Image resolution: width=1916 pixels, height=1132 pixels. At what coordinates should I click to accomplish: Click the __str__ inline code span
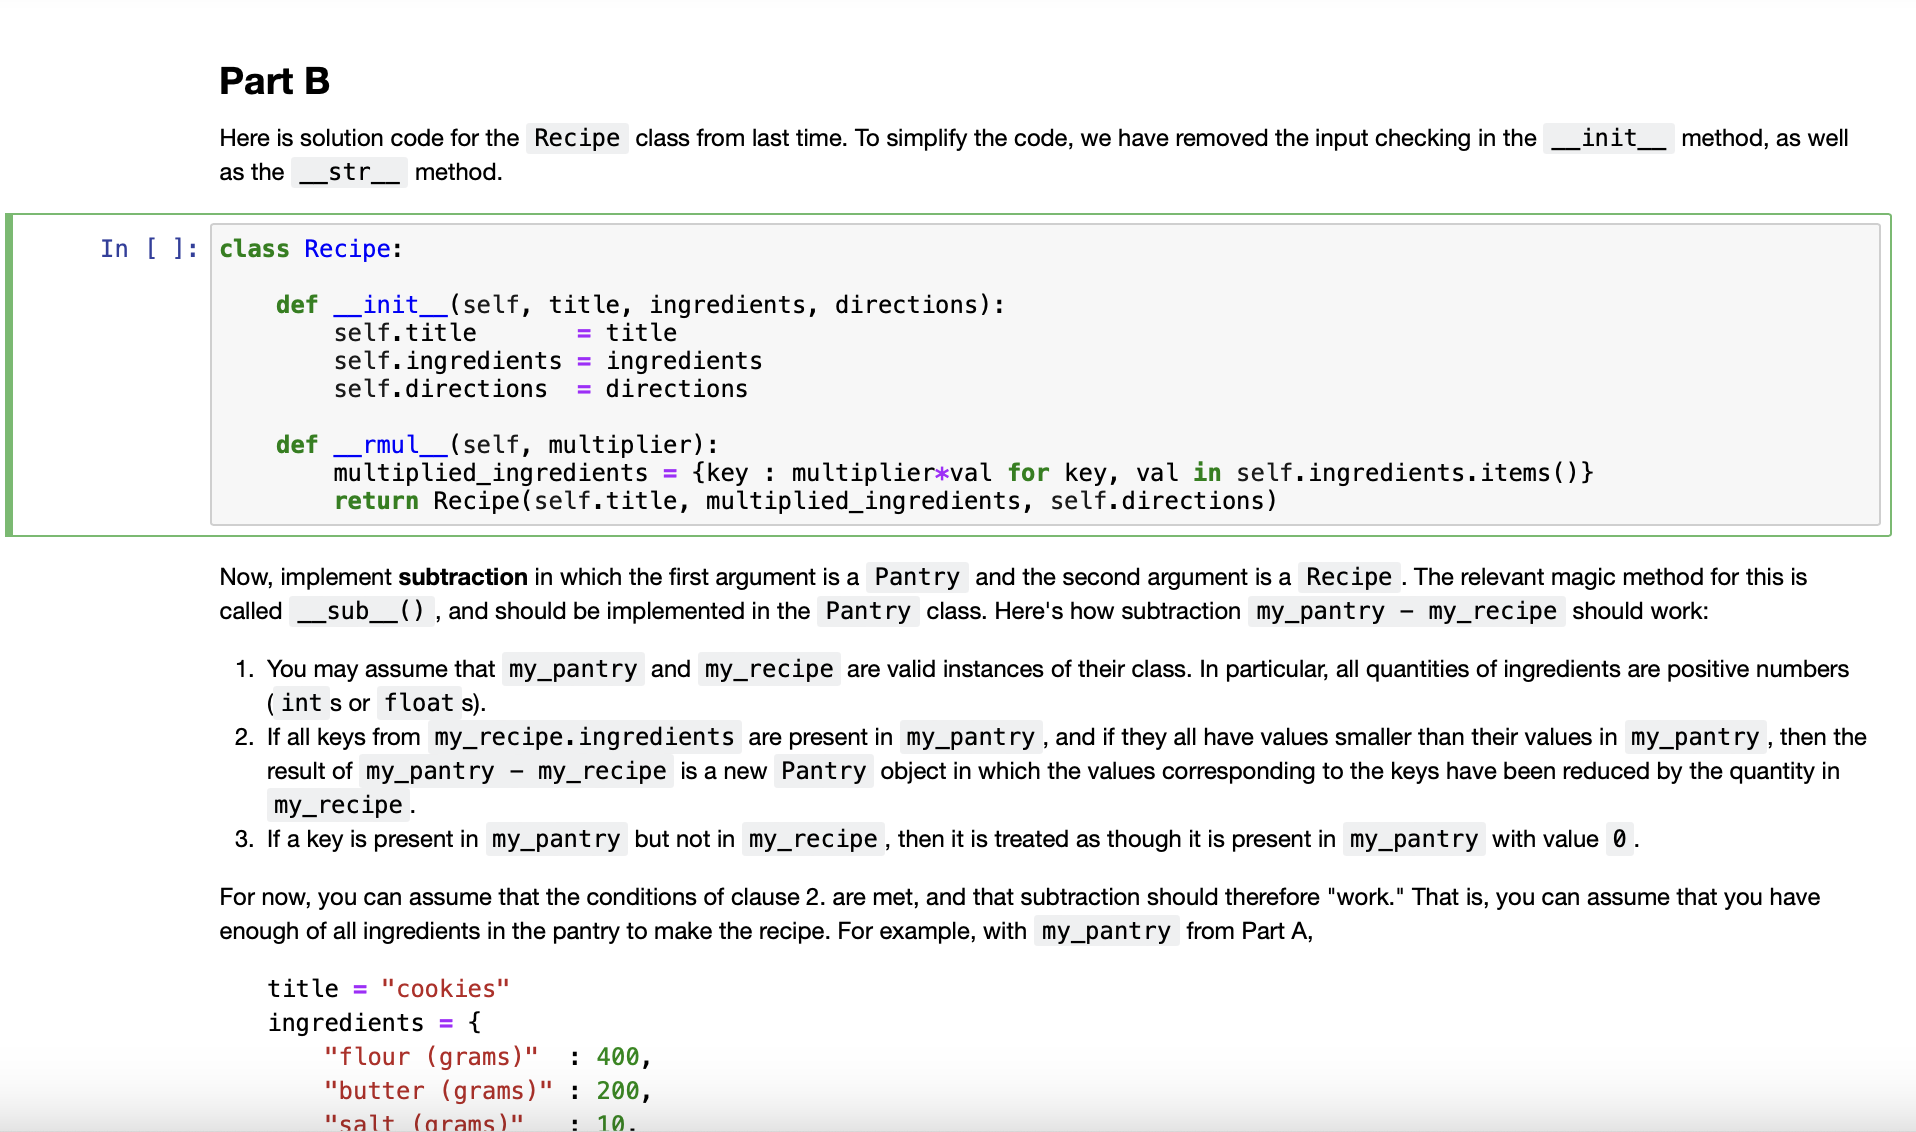(348, 172)
